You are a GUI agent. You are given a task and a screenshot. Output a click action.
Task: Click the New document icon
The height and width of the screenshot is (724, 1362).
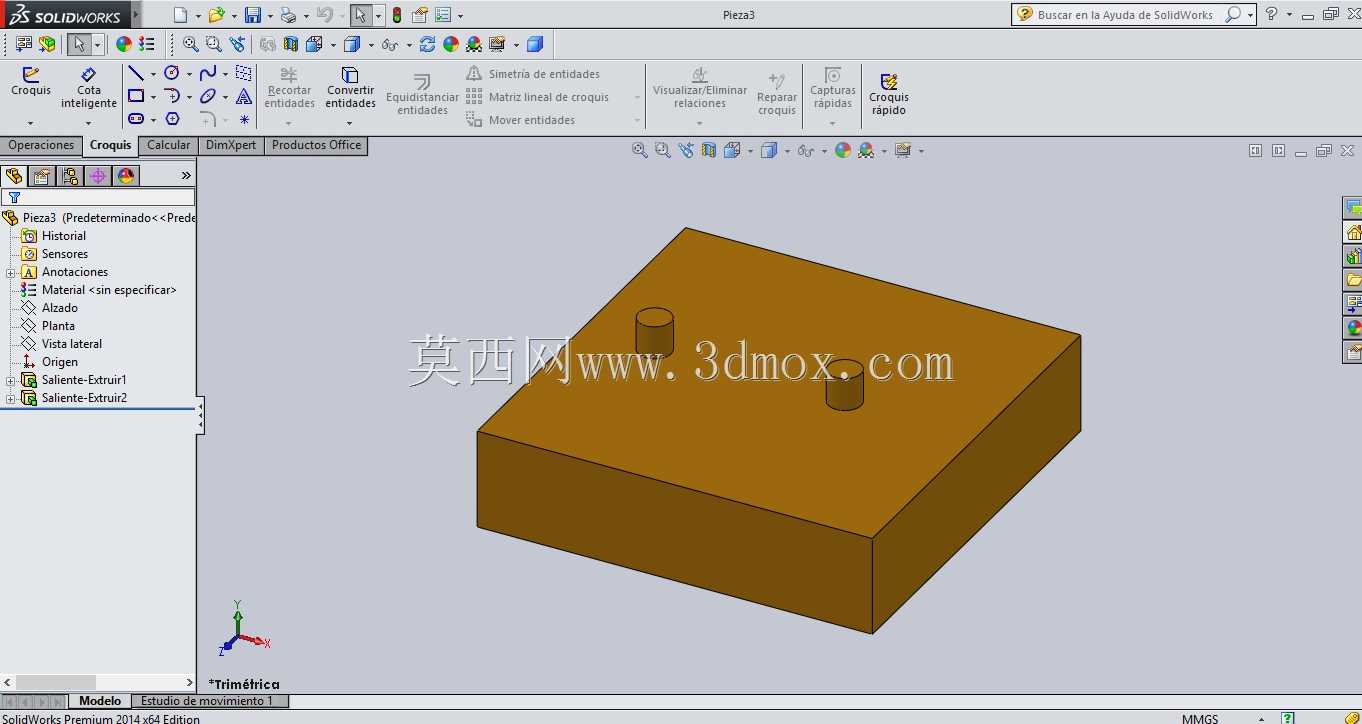pyautogui.click(x=180, y=15)
